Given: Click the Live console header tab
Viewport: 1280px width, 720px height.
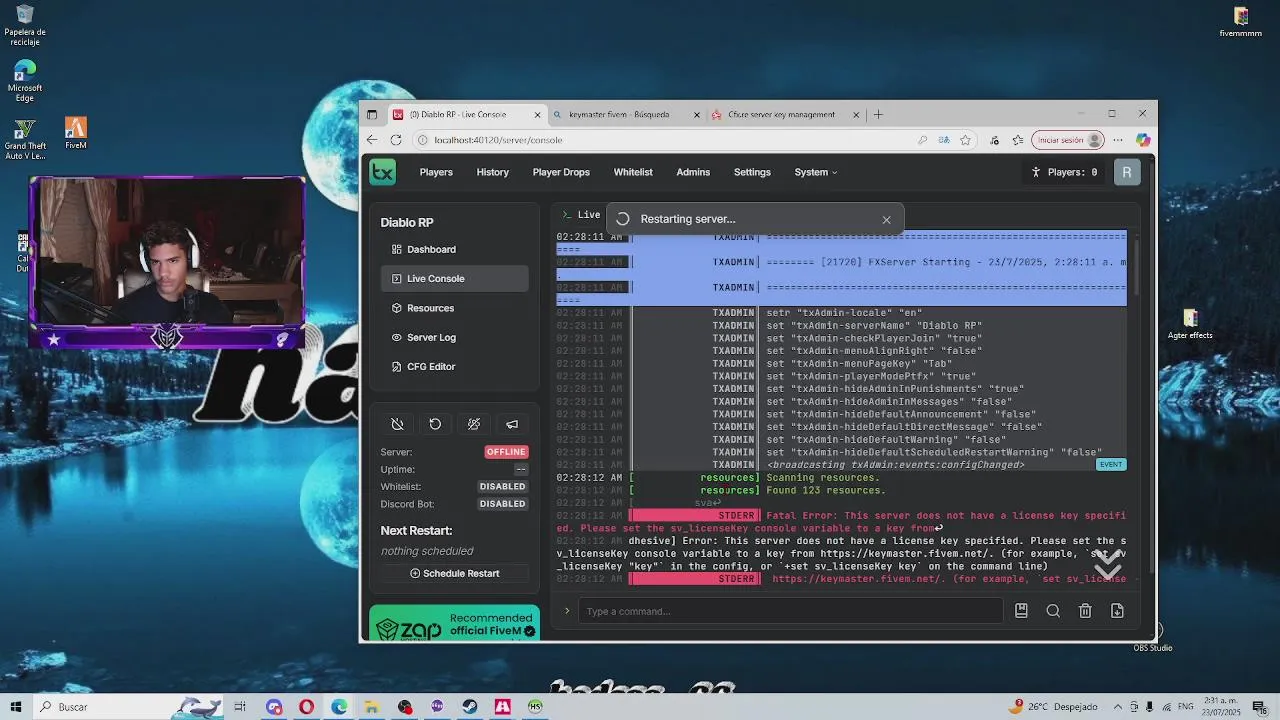Looking at the screenshot, I should point(580,215).
